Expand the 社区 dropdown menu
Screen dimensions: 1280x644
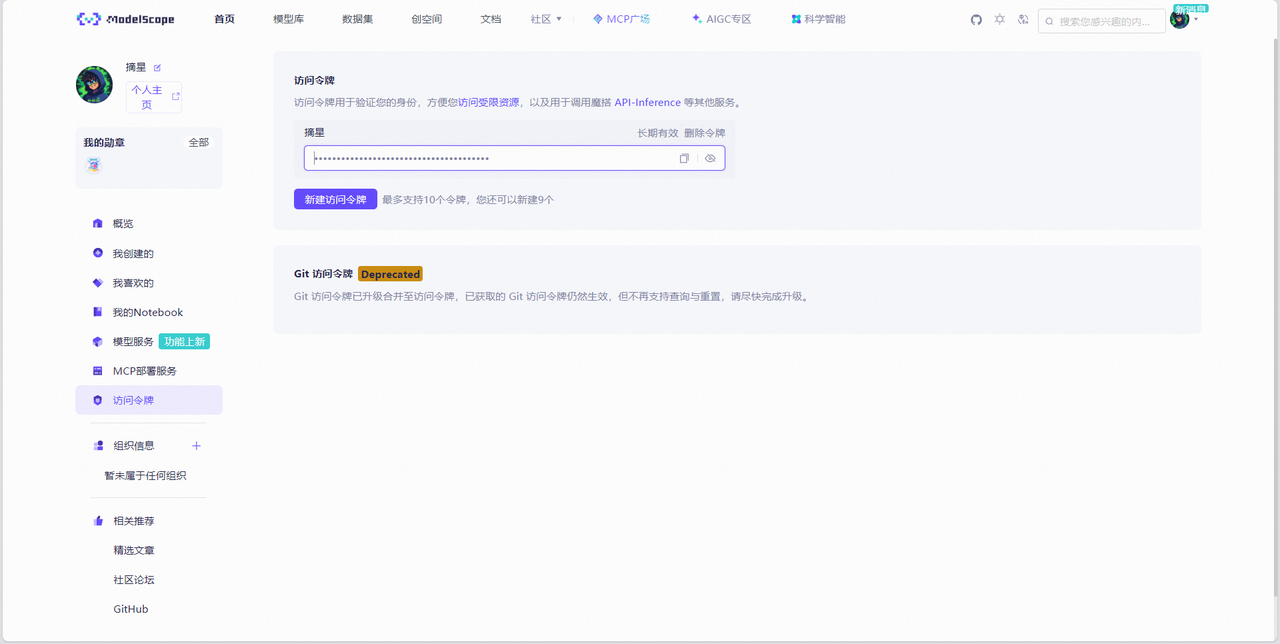[x=546, y=19]
